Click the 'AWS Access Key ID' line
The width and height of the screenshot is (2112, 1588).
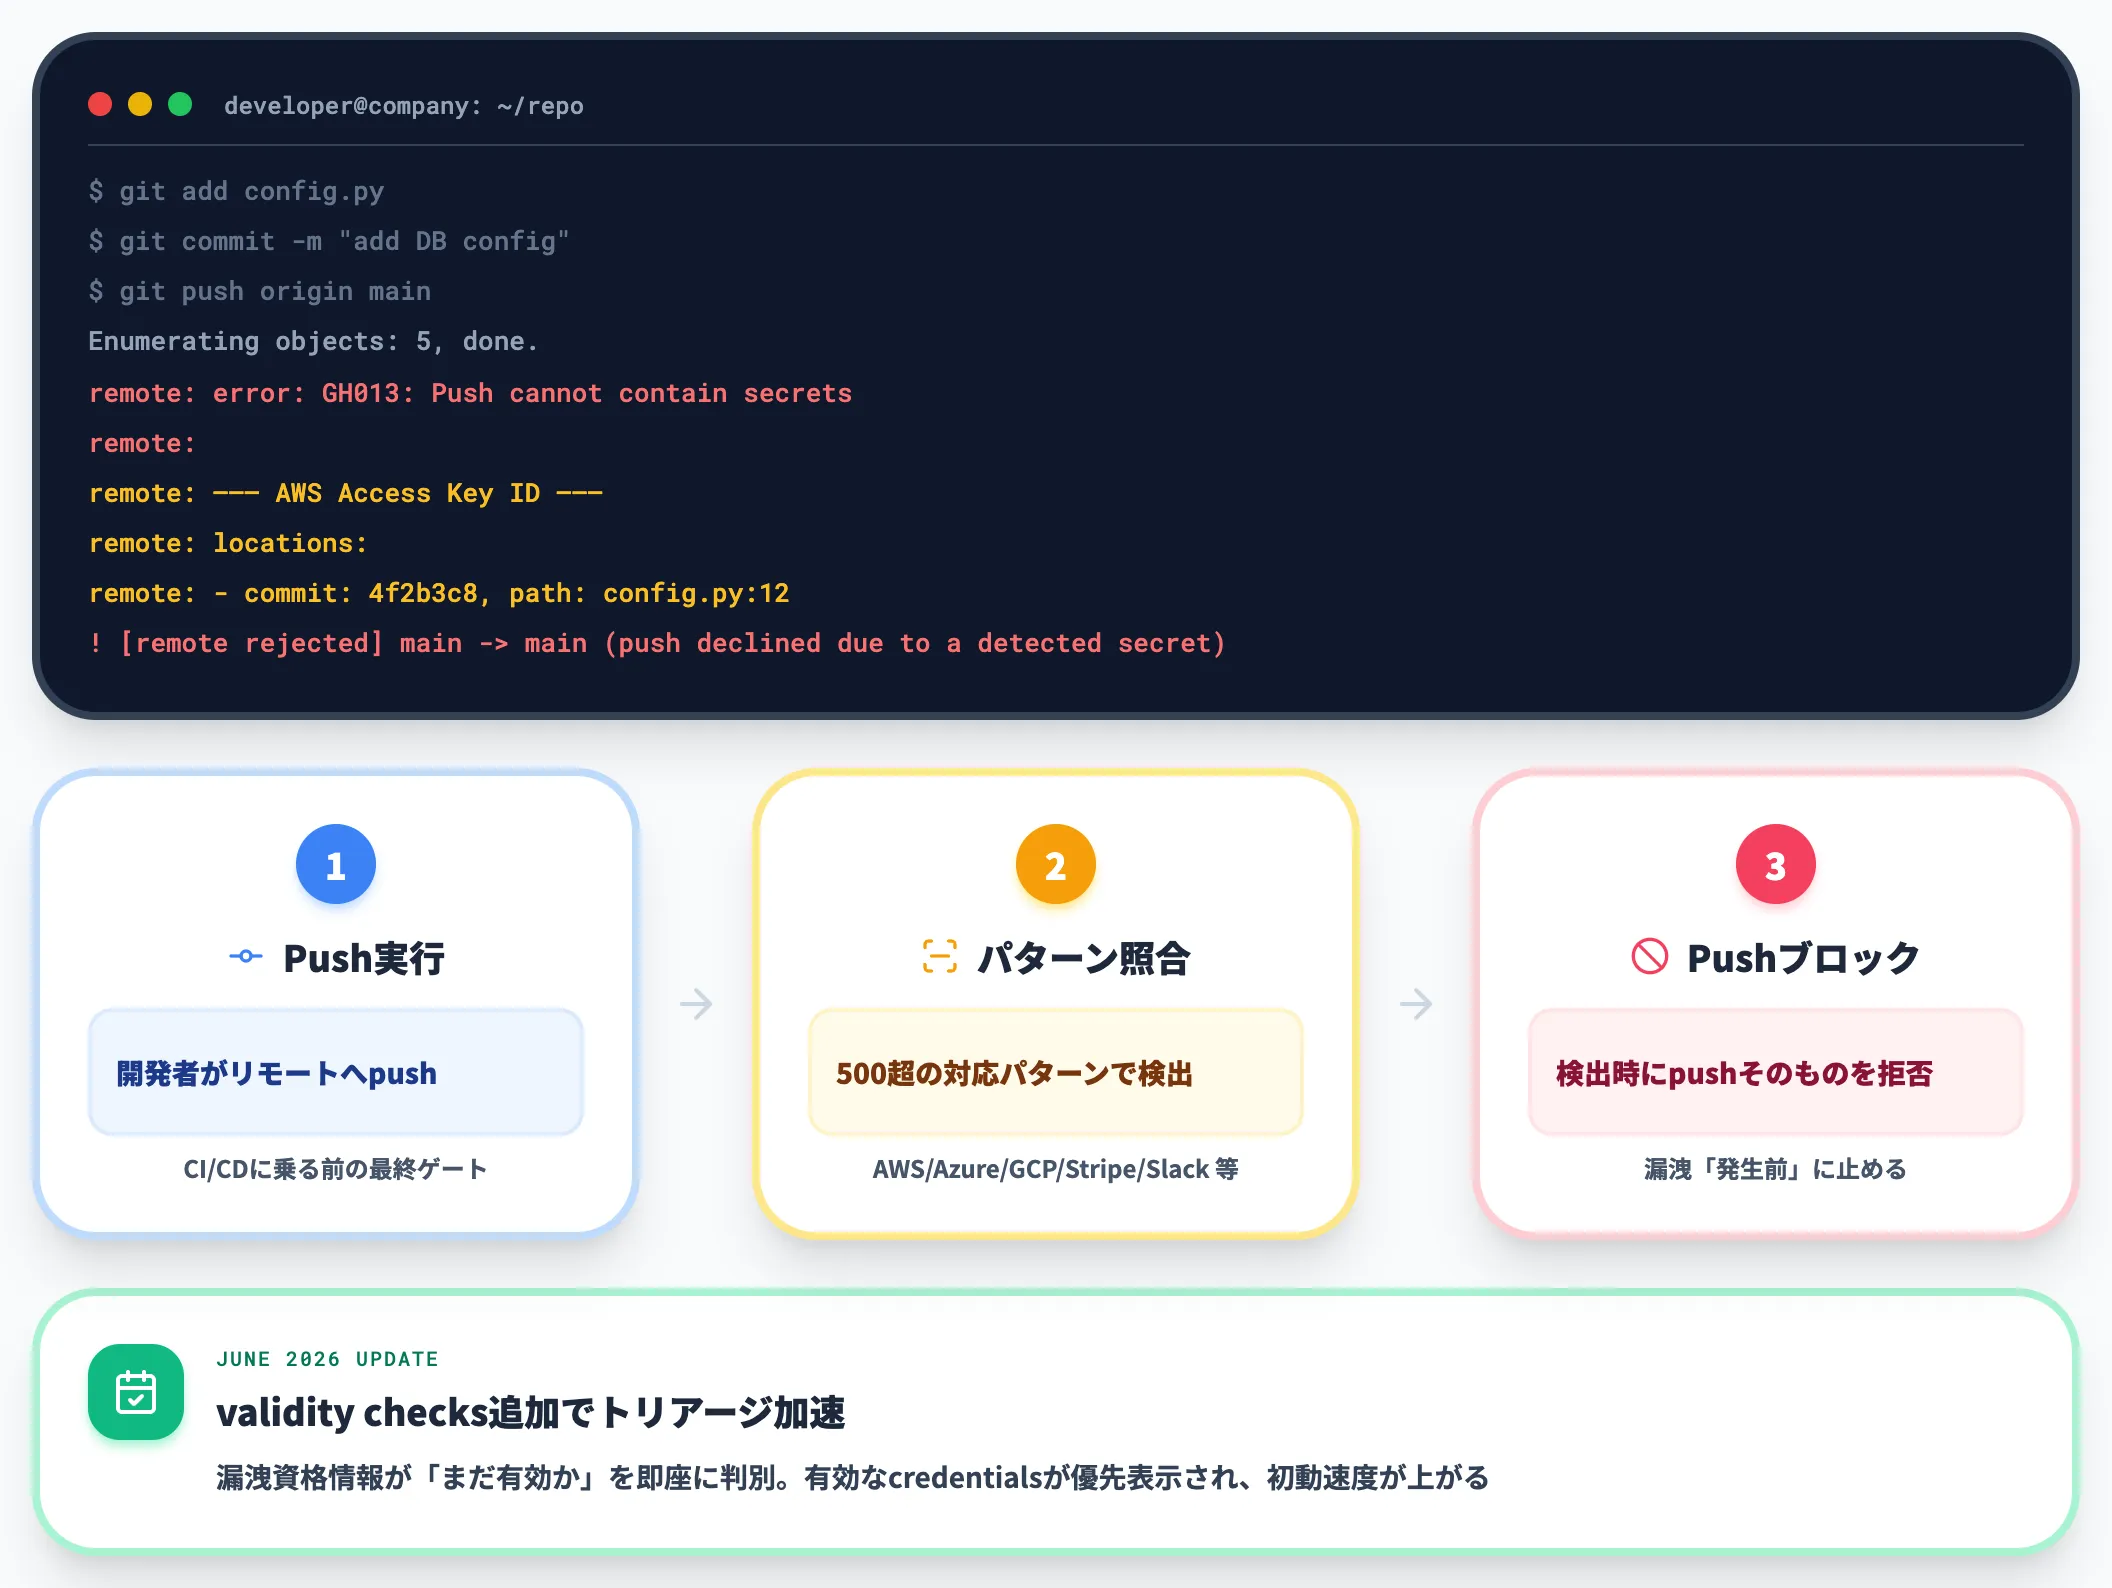click(x=346, y=493)
